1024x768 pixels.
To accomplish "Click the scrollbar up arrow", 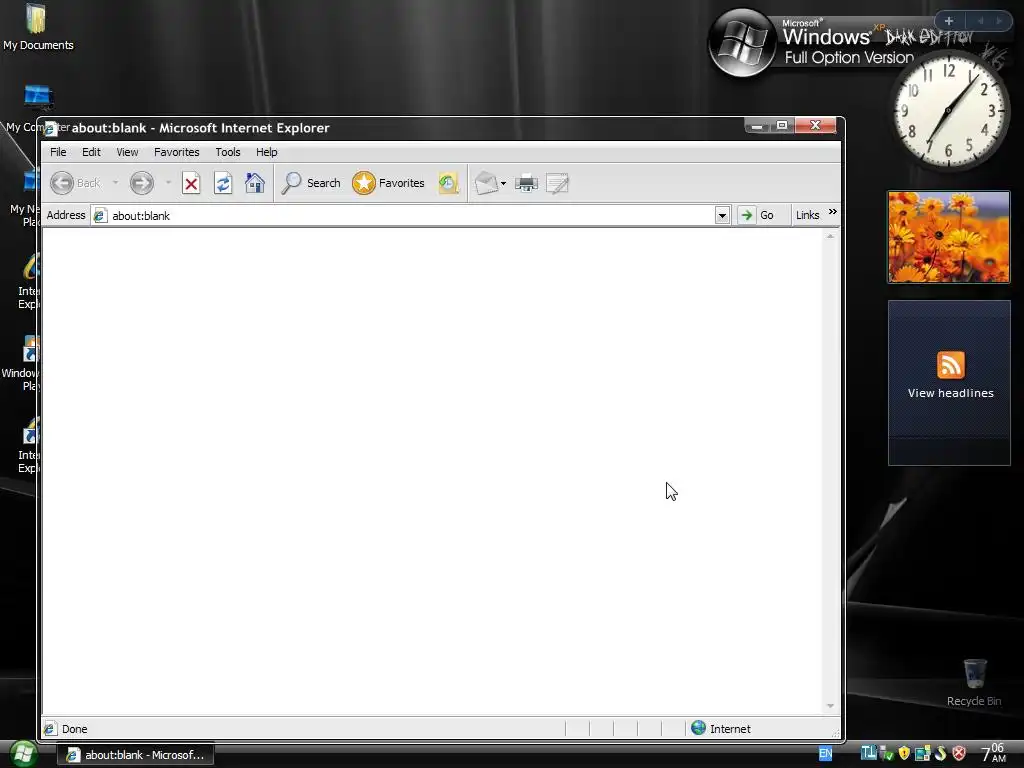I will pyautogui.click(x=830, y=236).
